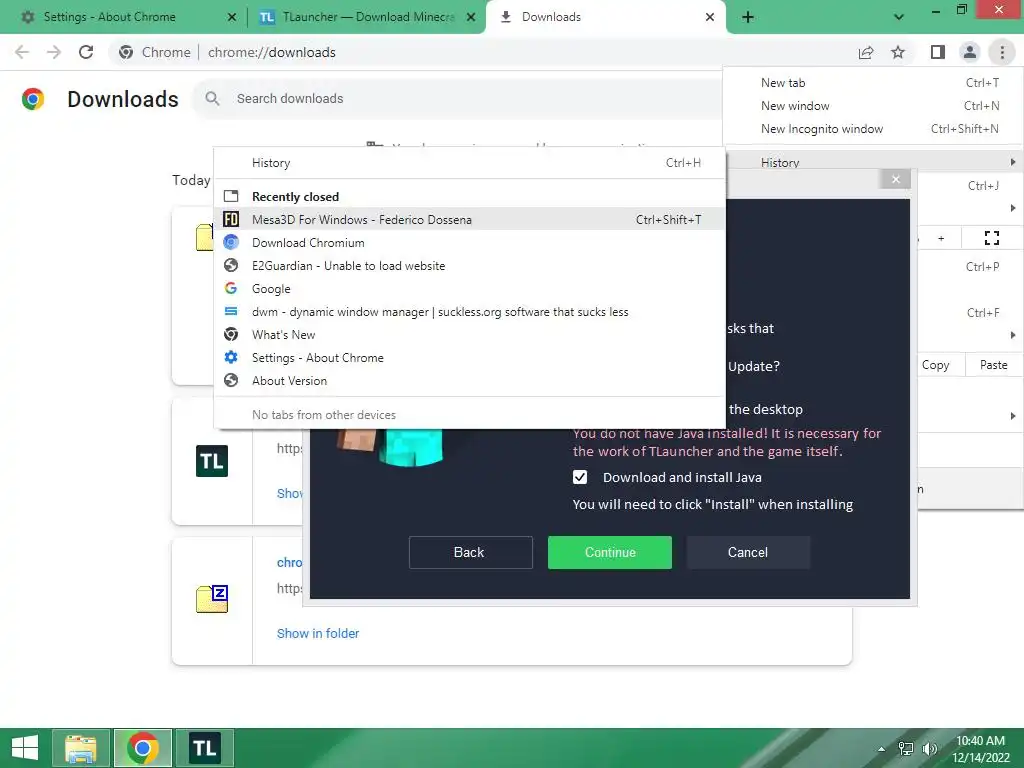Toggle Download and install Java checkbox
Image resolution: width=1024 pixels, height=768 pixels.
pyautogui.click(x=580, y=477)
